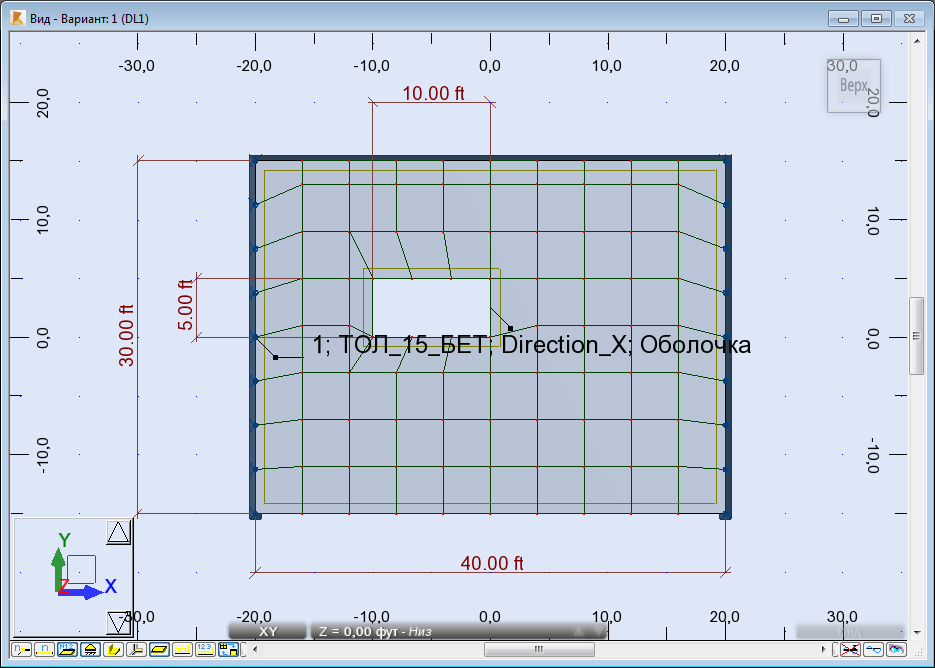Click the glasses-shaped view filter icon
The width and height of the screenshot is (935, 668).
pos(874,649)
